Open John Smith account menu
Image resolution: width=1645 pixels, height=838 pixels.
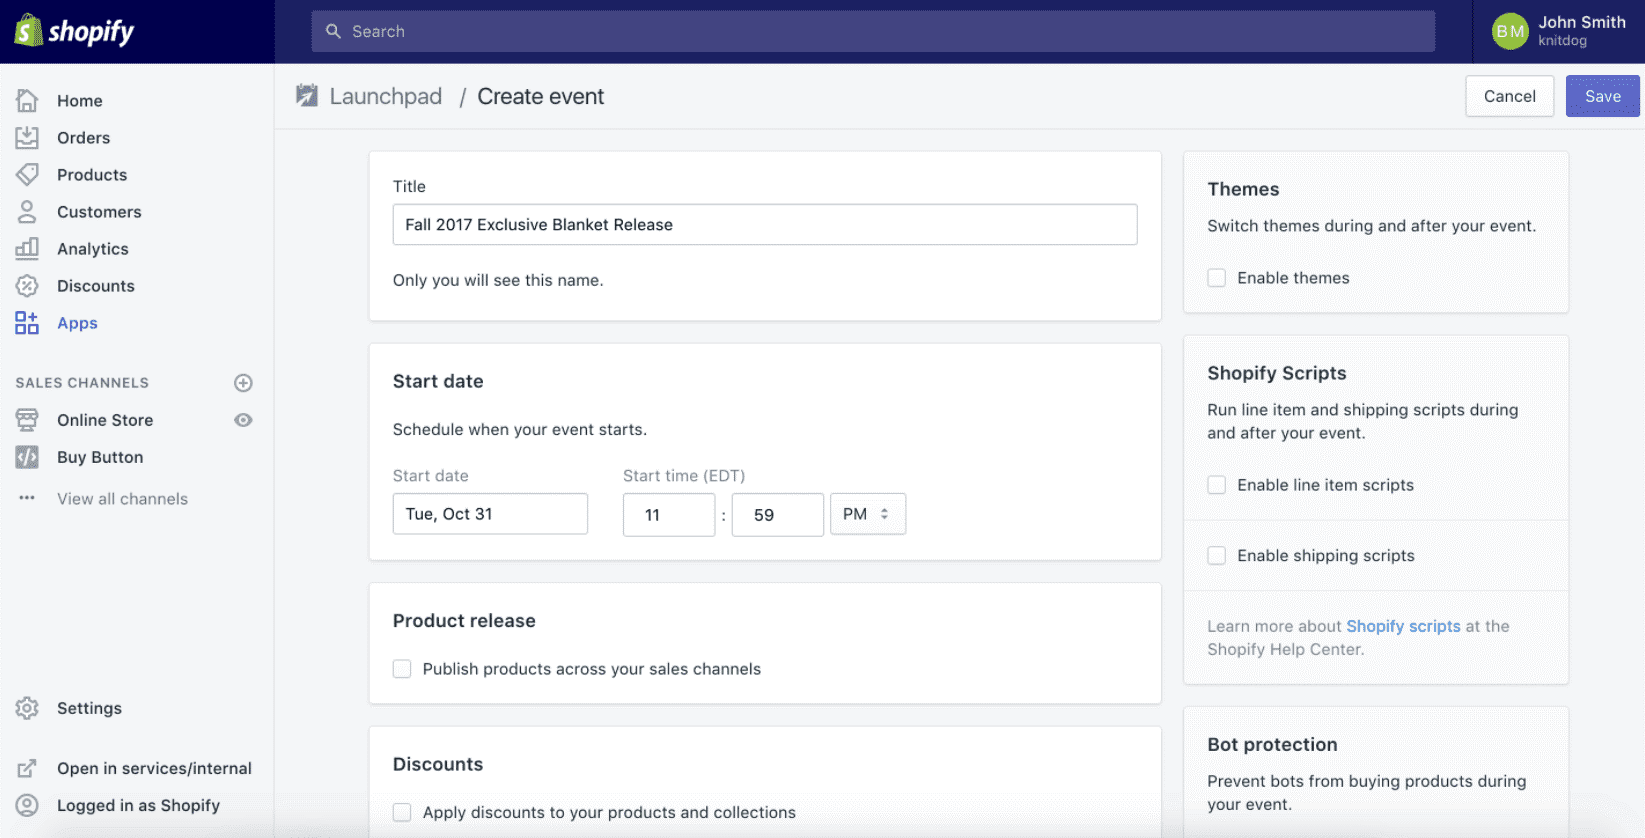tap(1559, 31)
